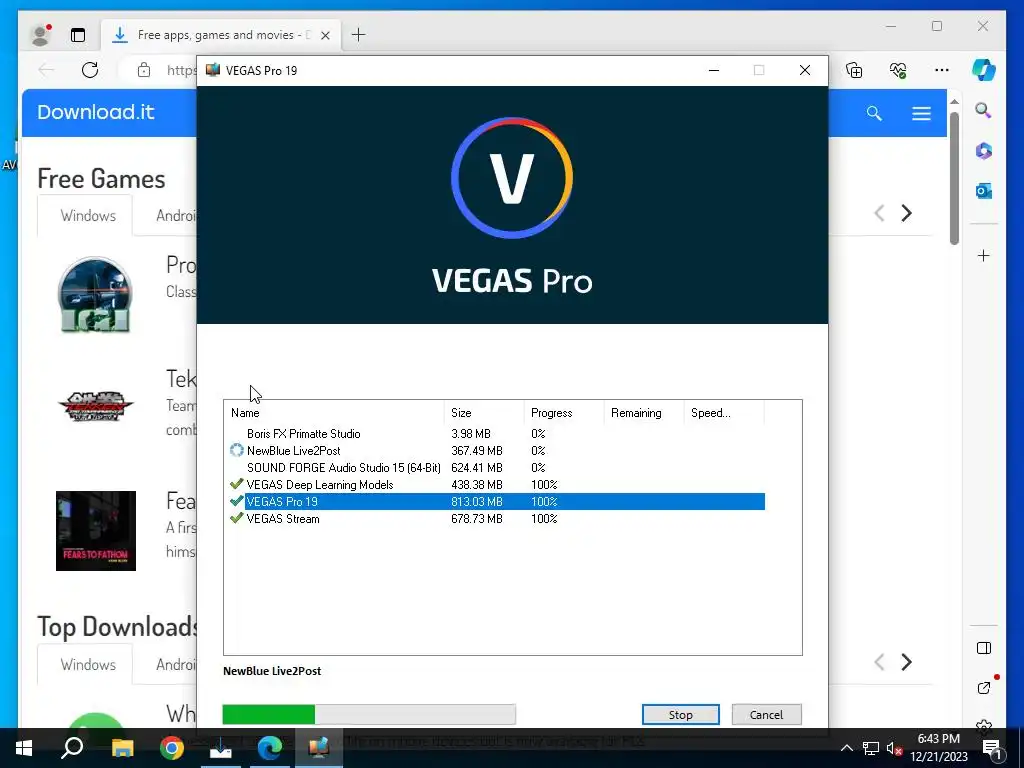Open Edge sidebar search icon
The height and width of the screenshot is (768, 1024).
(984, 110)
